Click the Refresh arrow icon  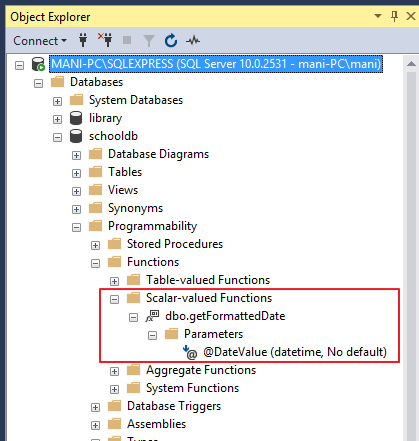click(171, 41)
